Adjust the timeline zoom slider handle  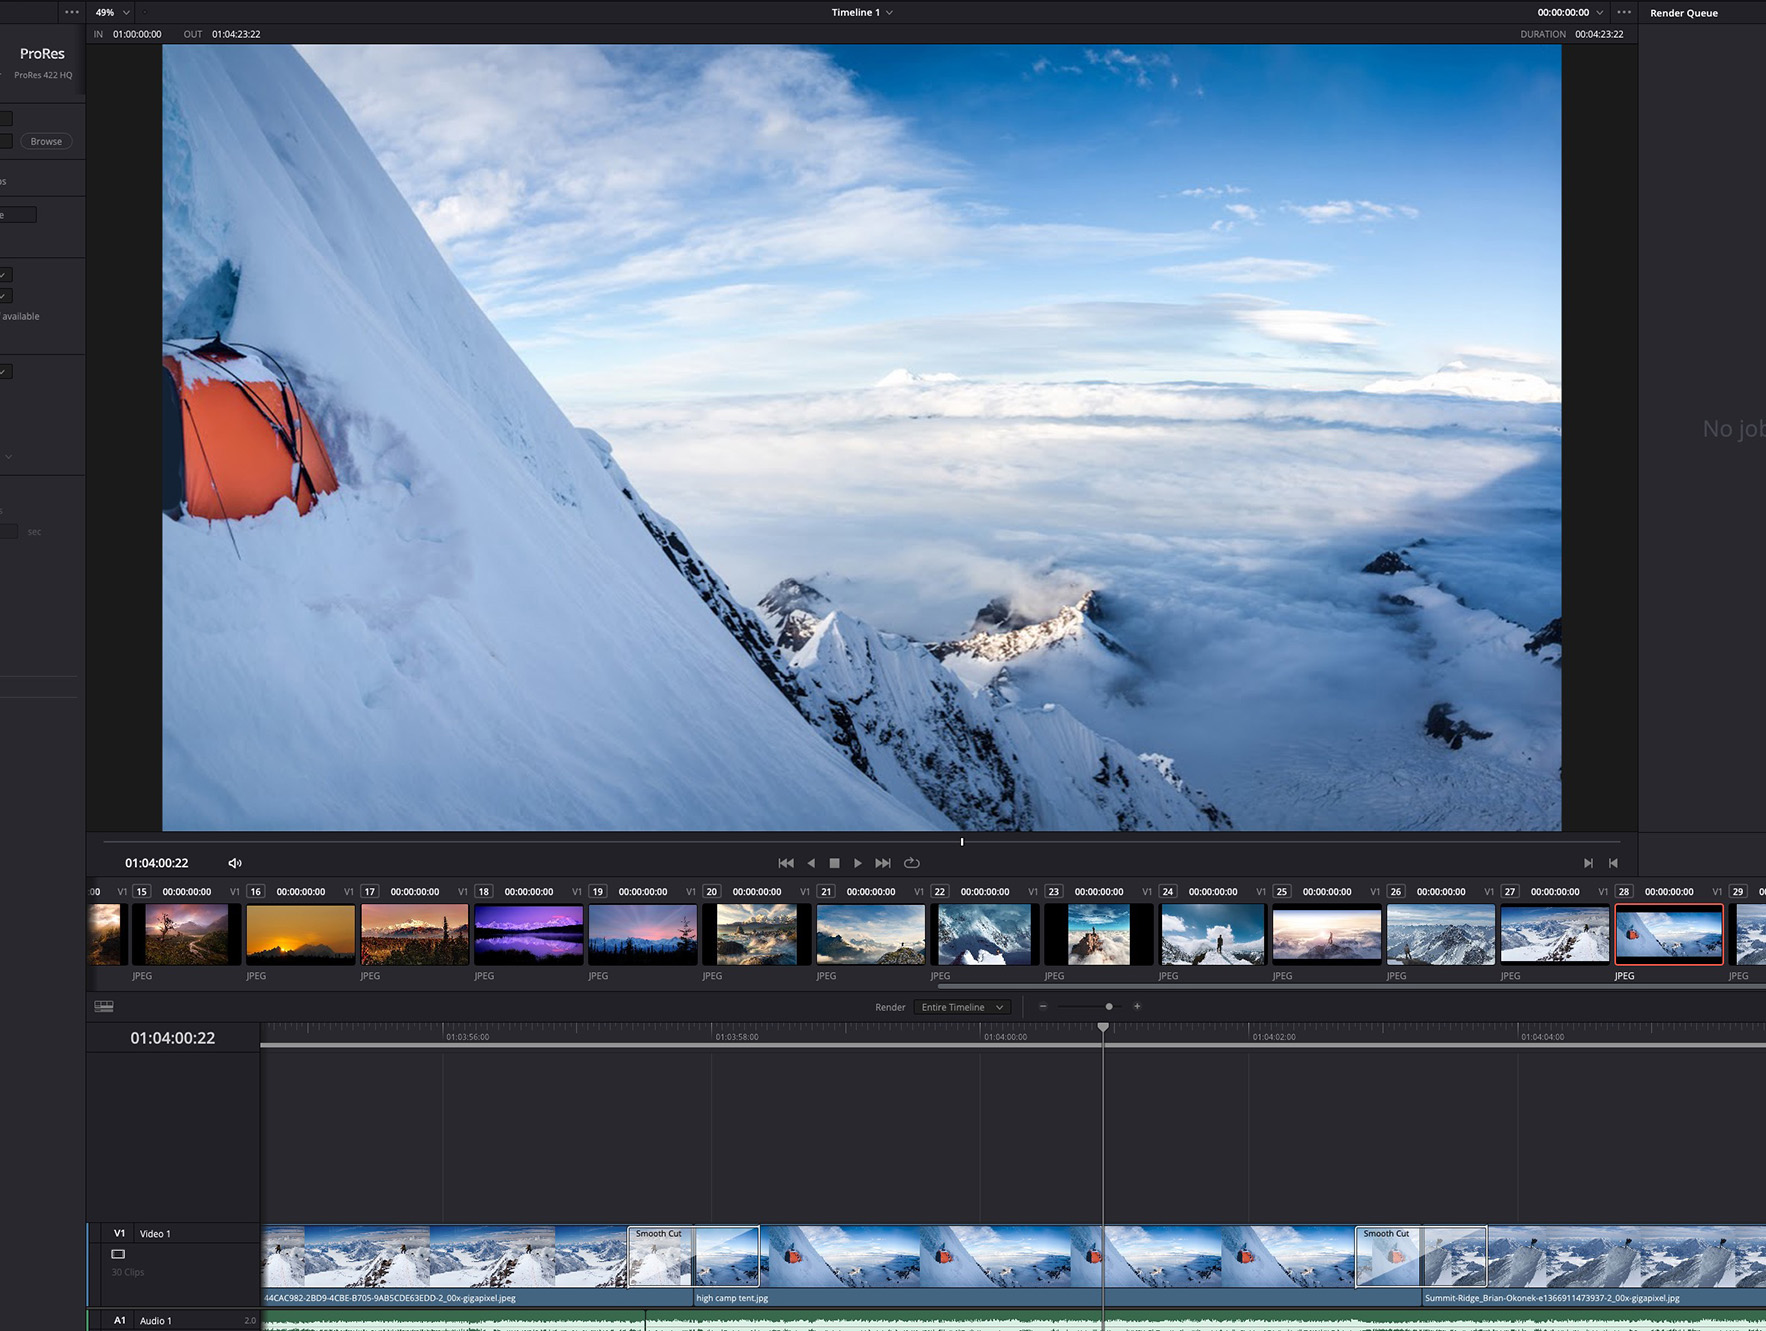(x=1109, y=1007)
